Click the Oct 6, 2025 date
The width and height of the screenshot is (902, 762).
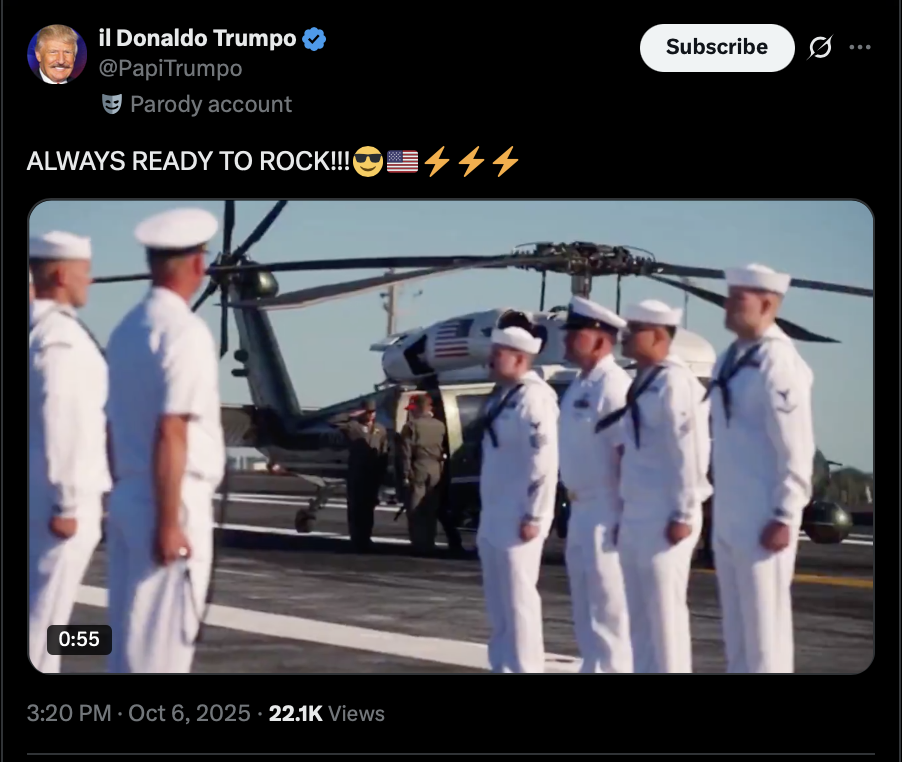[x=189, y=713]
